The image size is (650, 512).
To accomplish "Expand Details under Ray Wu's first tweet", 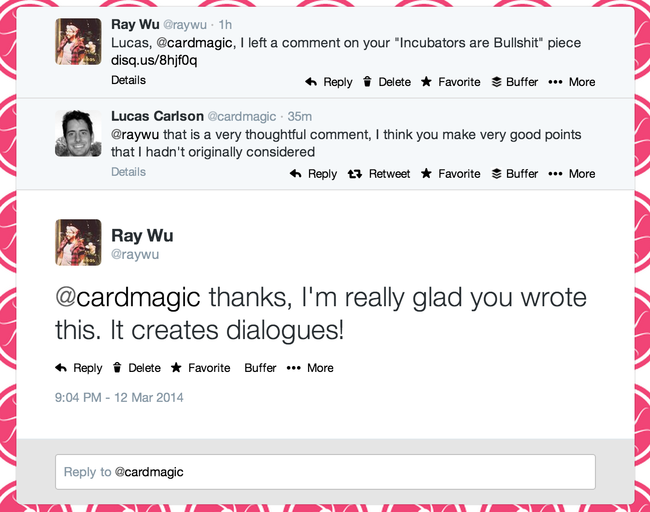I will (128, 80).
